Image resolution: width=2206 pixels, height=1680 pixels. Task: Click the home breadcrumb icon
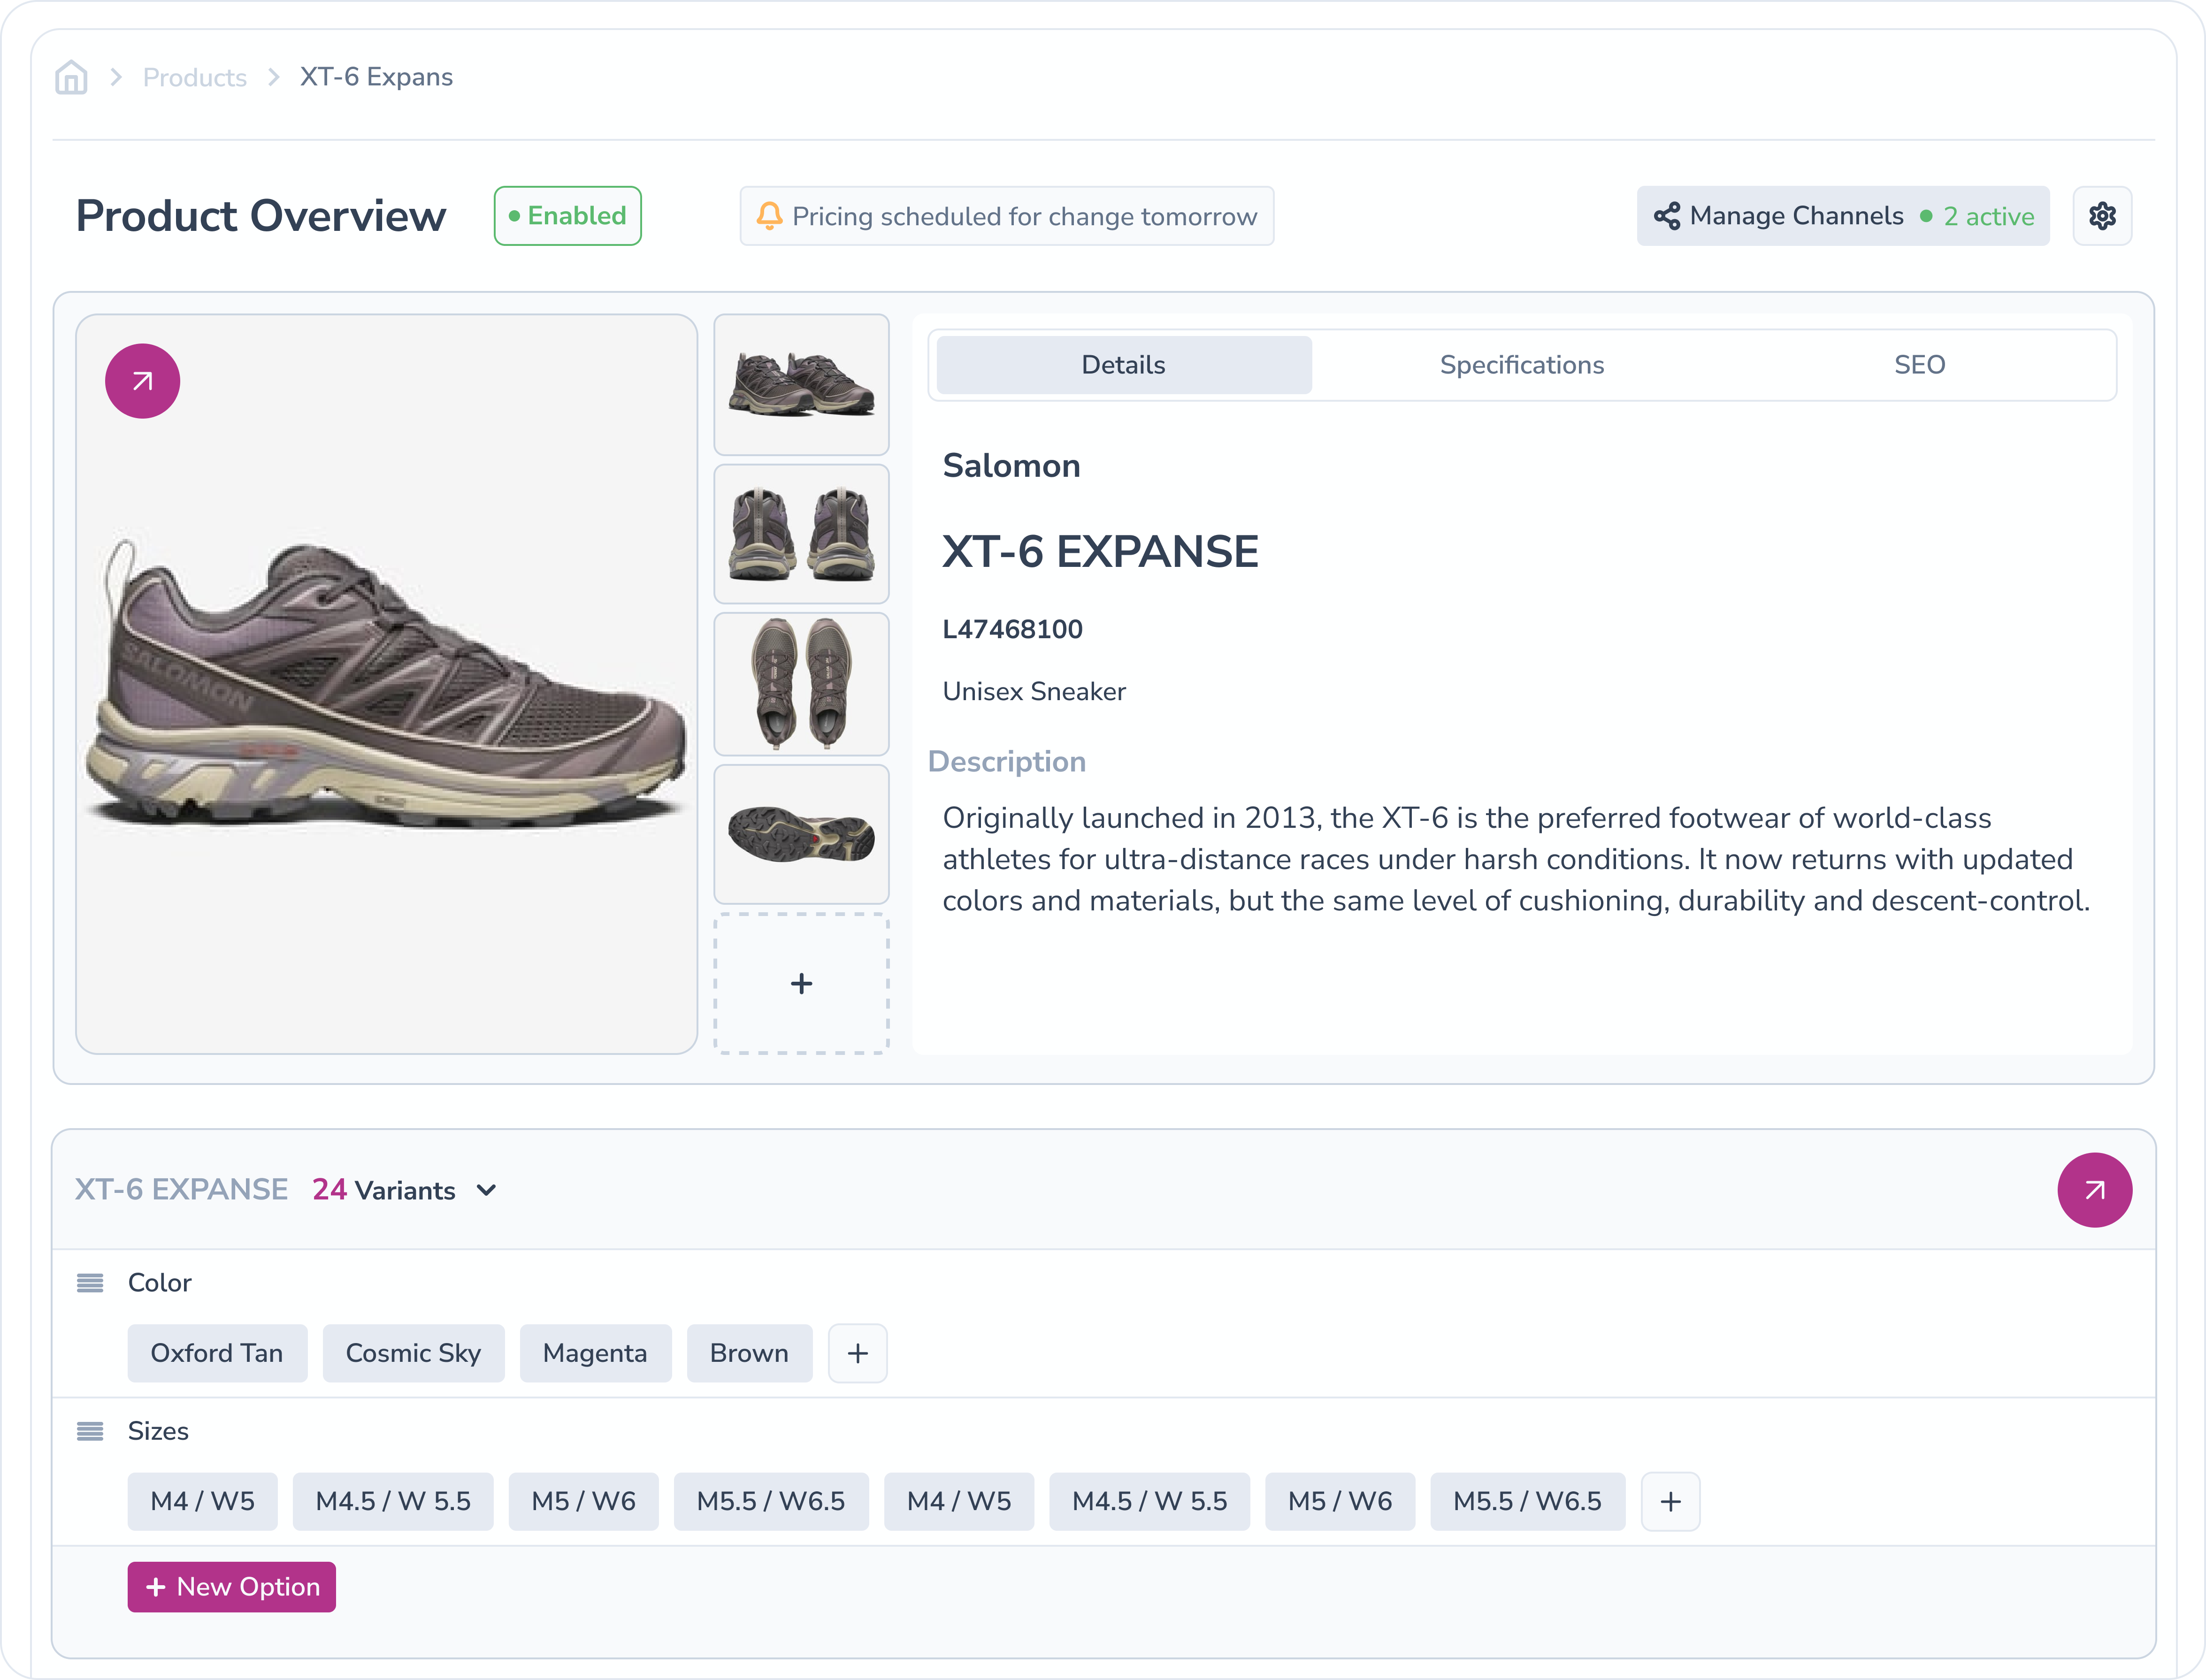tap(71, 77)
